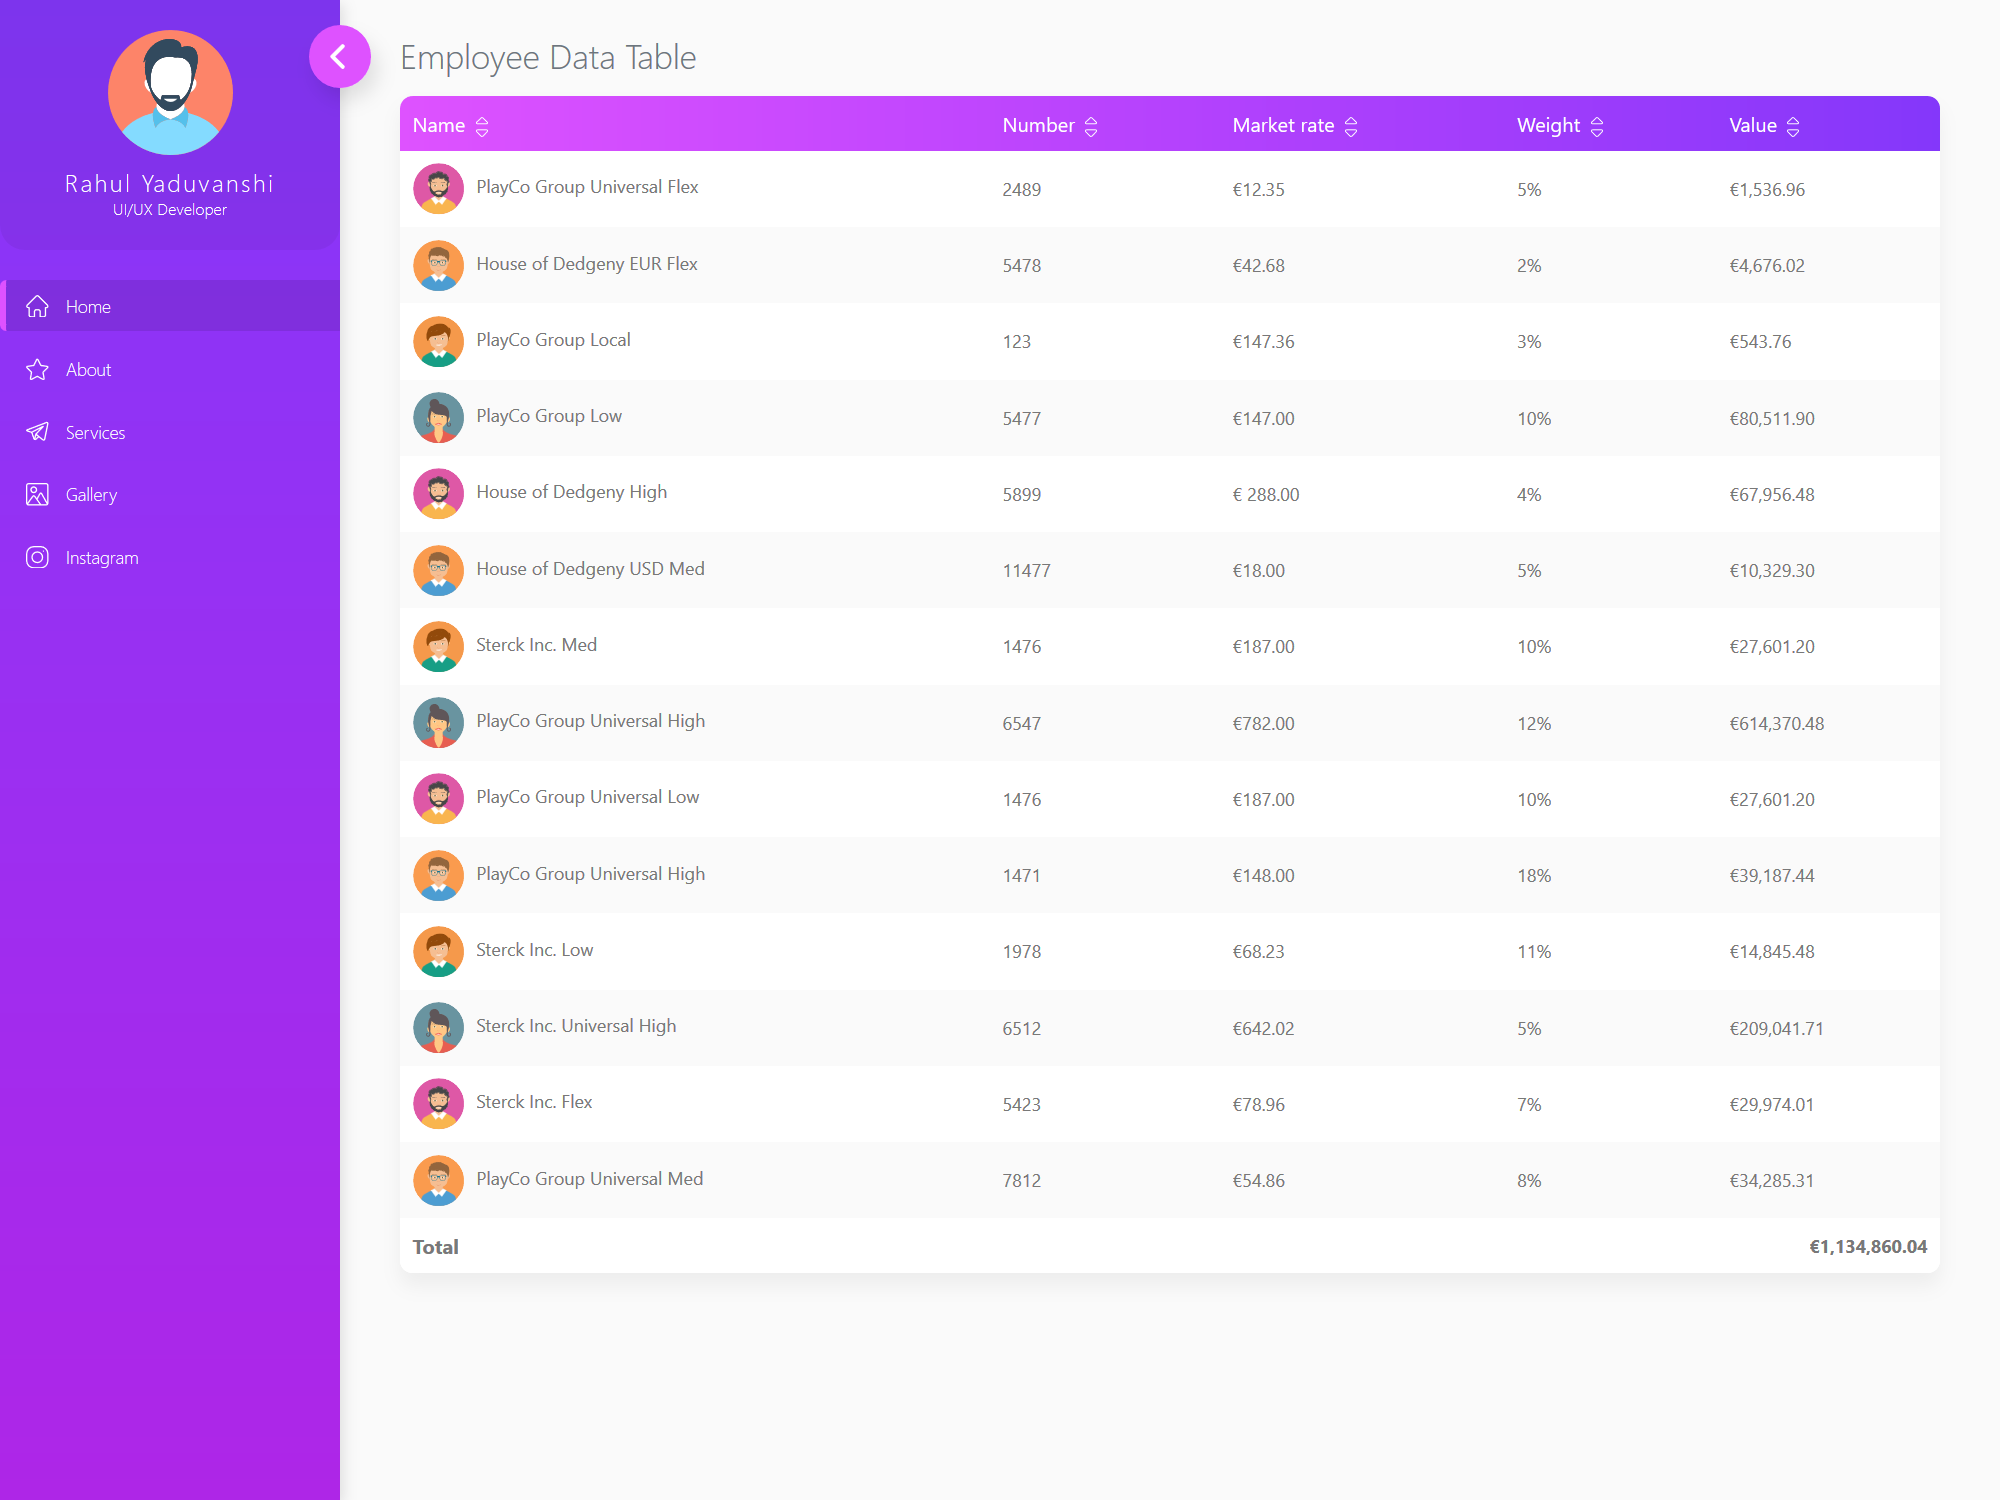Screen dimensions: 2000x1500
Task: Sort by Number column arrows
Action: click(x=1091, y=127)
